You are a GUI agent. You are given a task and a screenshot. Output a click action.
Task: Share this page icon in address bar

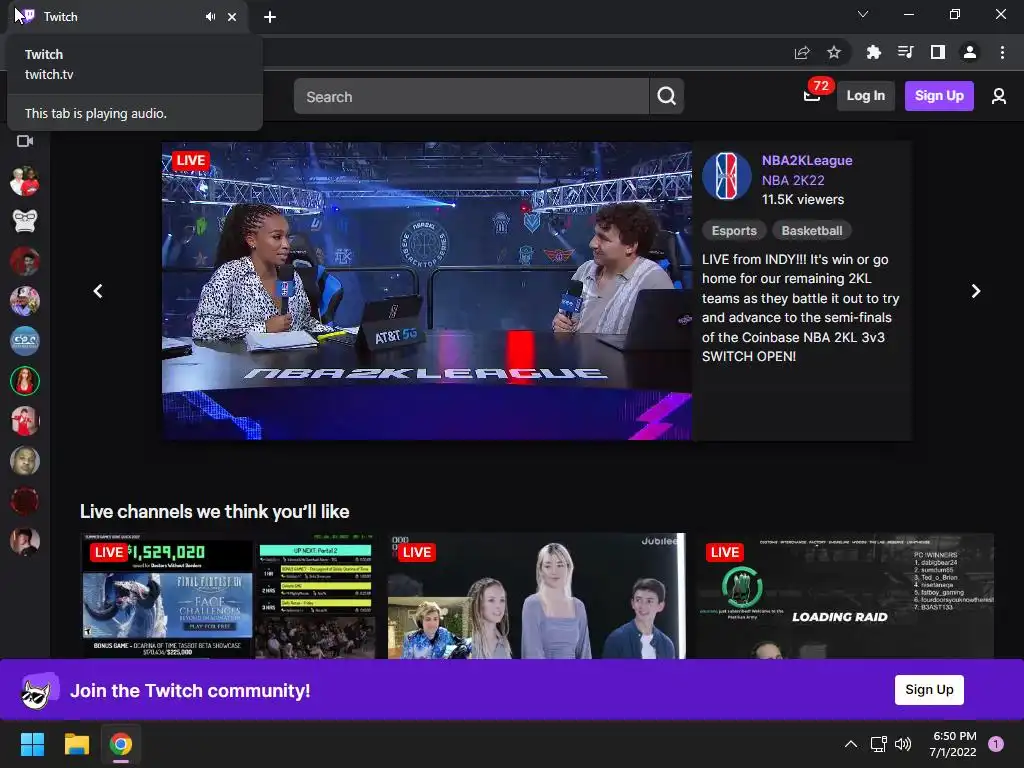tap(802, 53)
